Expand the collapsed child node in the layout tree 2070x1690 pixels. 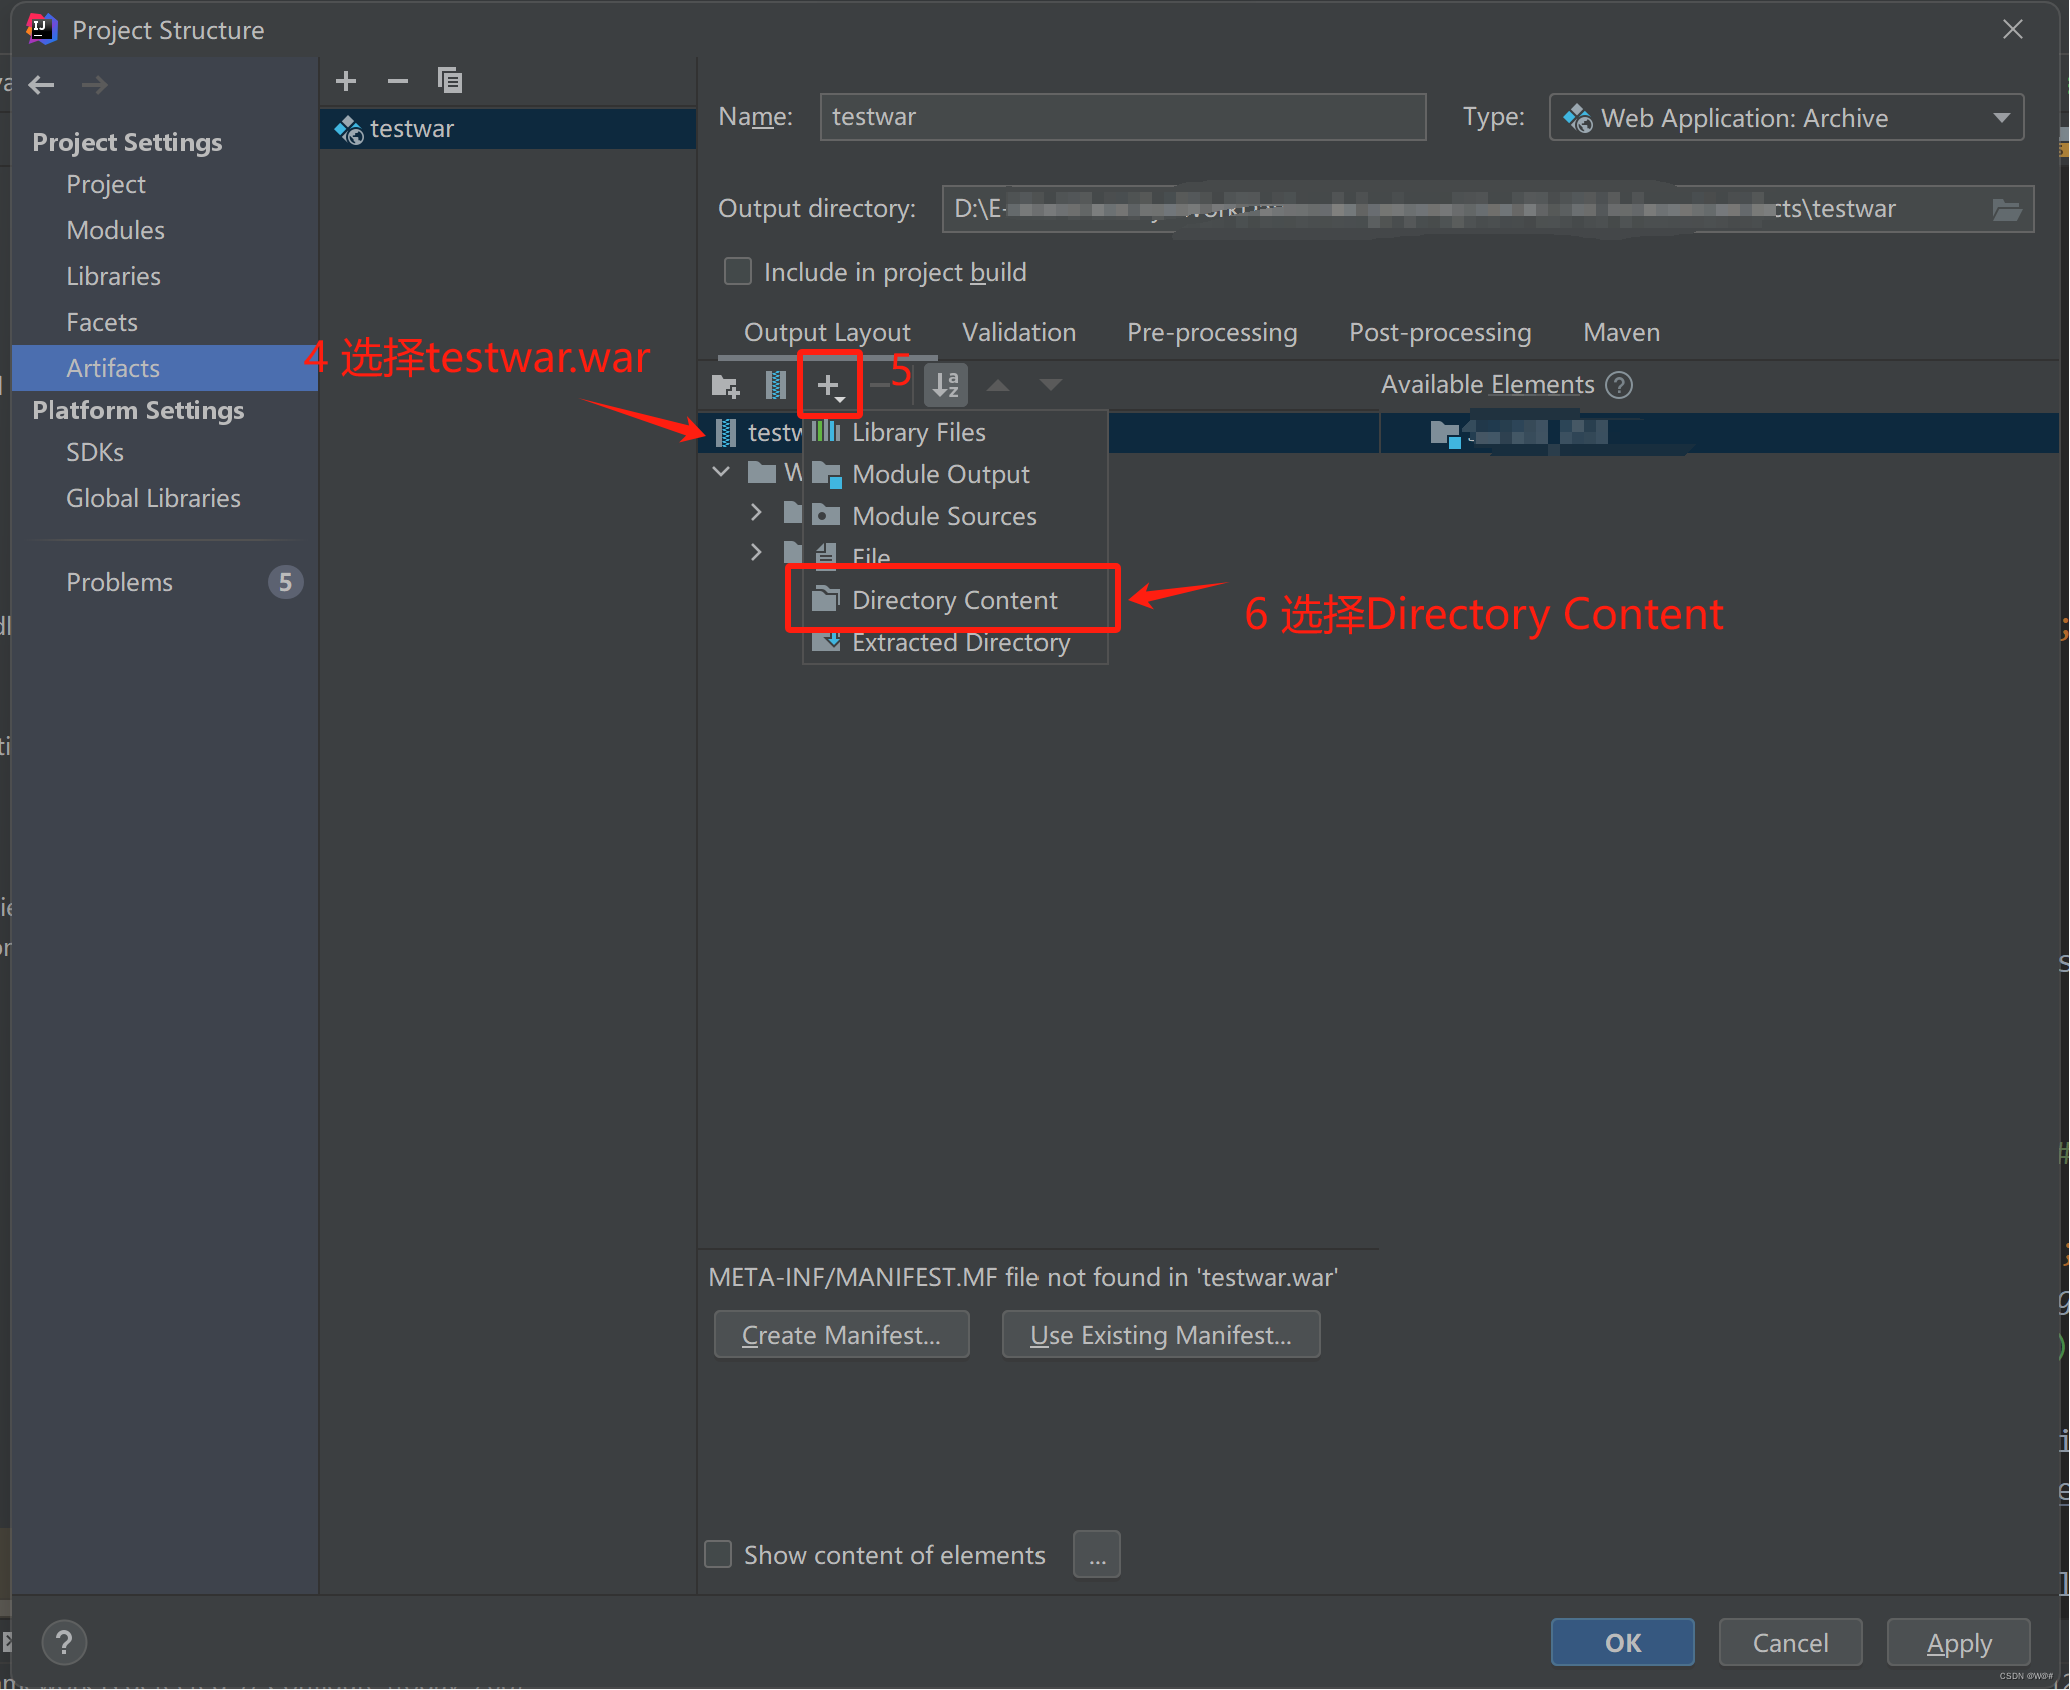(x=756, y=511)
